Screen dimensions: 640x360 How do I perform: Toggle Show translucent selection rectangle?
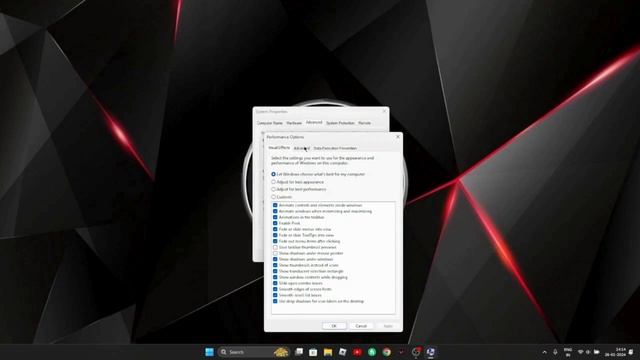pos(275,271)
